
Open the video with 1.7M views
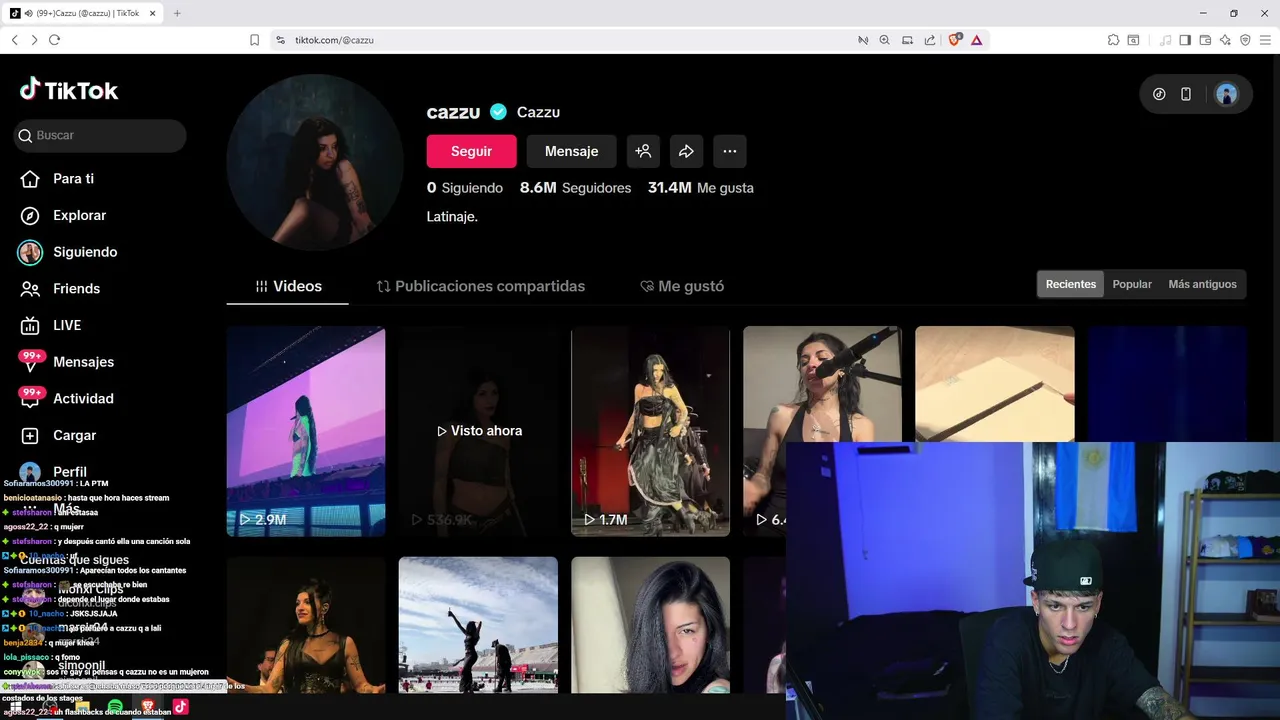[650, 431]
